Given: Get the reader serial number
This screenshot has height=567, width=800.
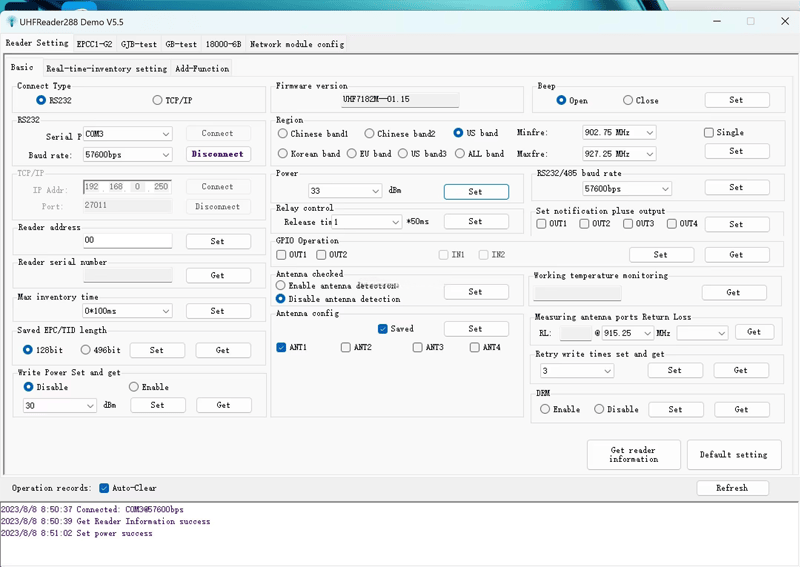Looking at the screenshot, I should (218, 275).
